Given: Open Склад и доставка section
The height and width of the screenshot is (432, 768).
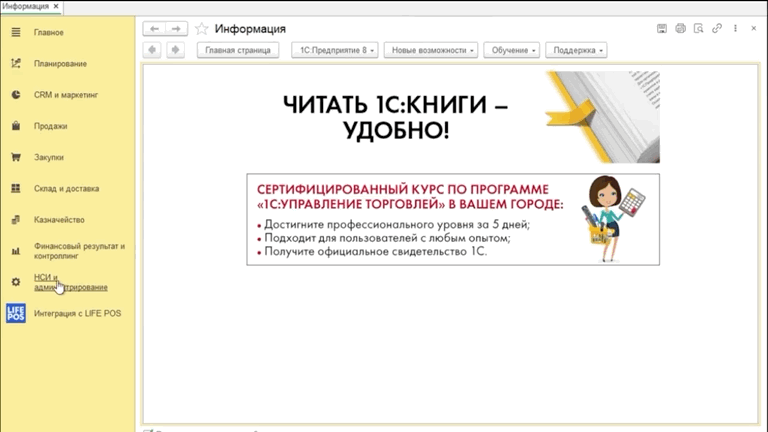Looking at the screenshot, I should 66,189.
